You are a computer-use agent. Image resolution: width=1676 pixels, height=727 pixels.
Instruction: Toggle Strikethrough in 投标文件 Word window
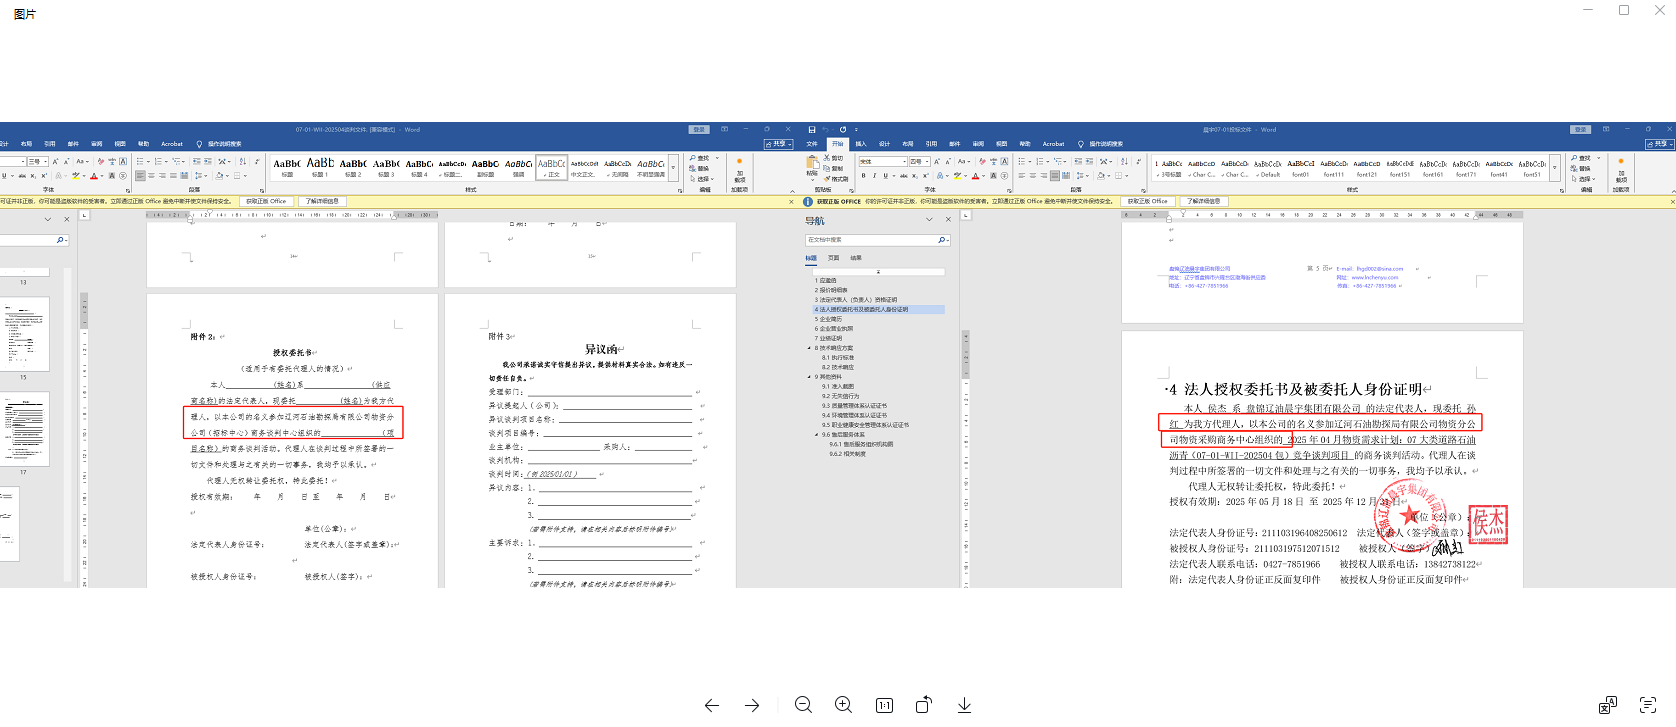click(904, 176)
